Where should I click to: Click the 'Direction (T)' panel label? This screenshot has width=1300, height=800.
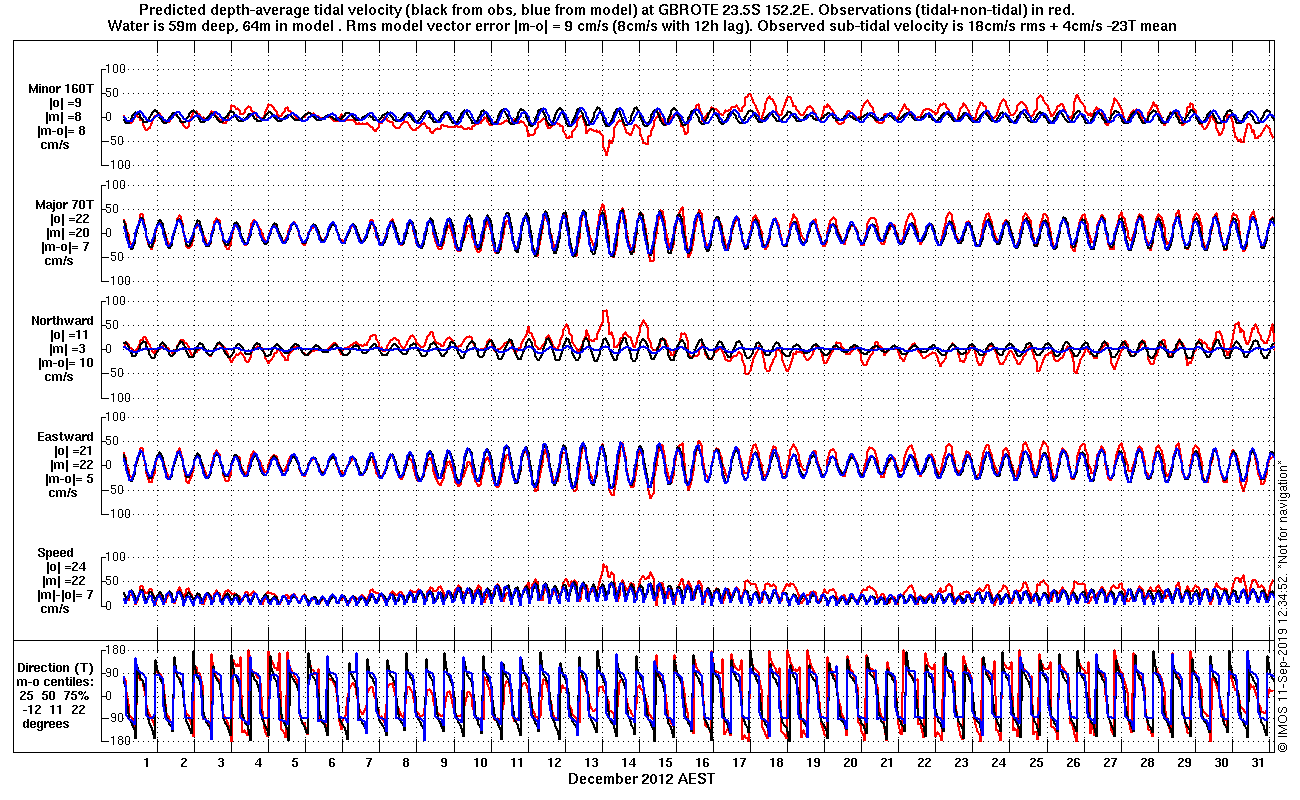(57, 667)
